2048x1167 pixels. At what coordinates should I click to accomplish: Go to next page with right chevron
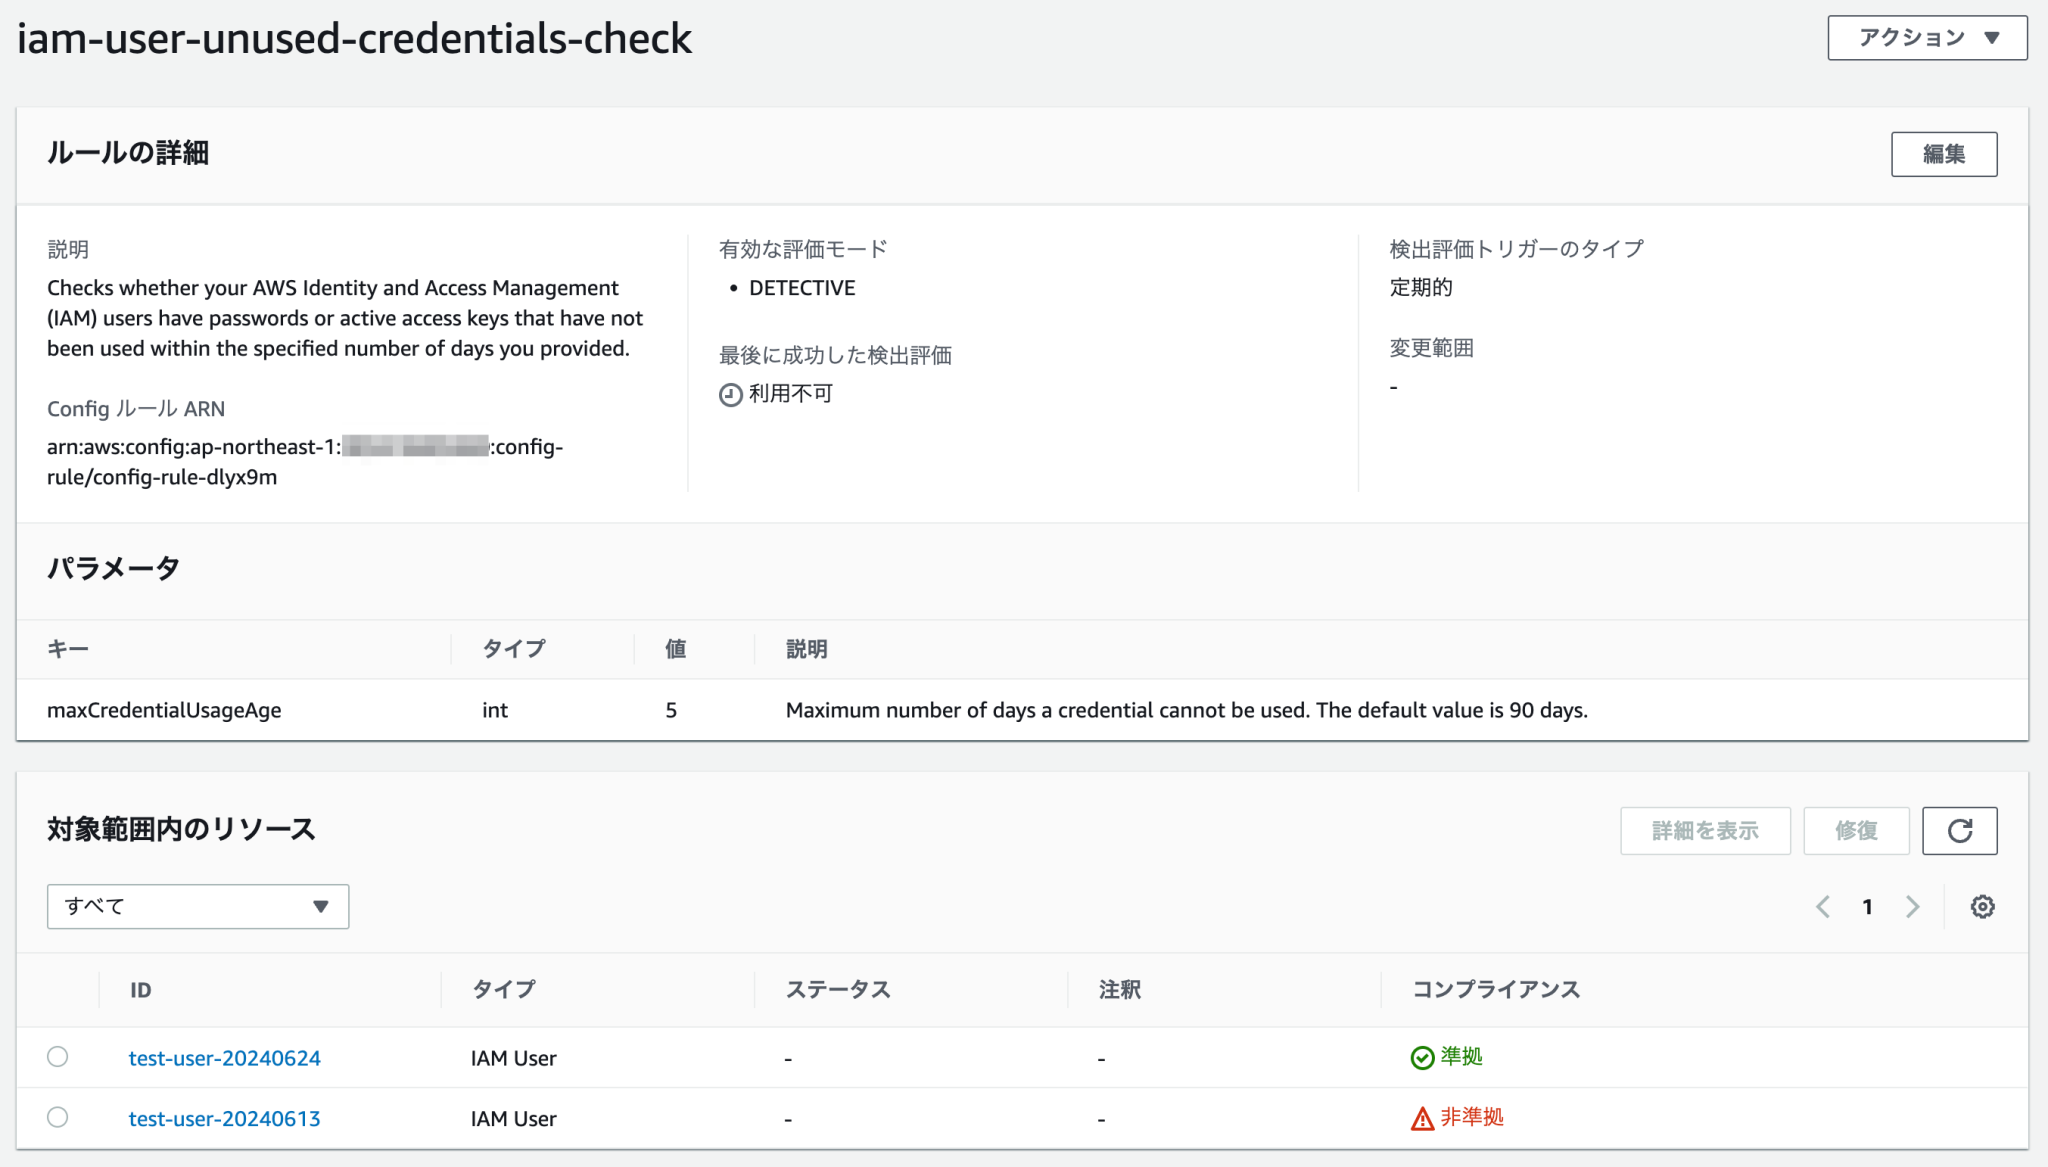(x=1913, y=906)
